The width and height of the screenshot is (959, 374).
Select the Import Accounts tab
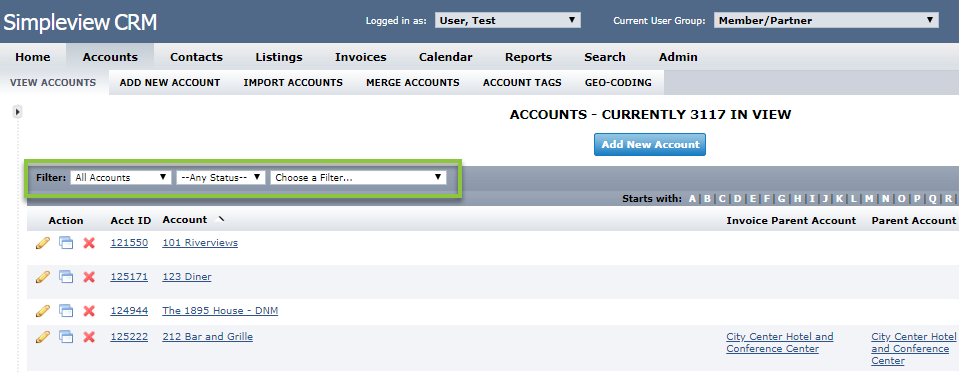click(x=293, y=82)
